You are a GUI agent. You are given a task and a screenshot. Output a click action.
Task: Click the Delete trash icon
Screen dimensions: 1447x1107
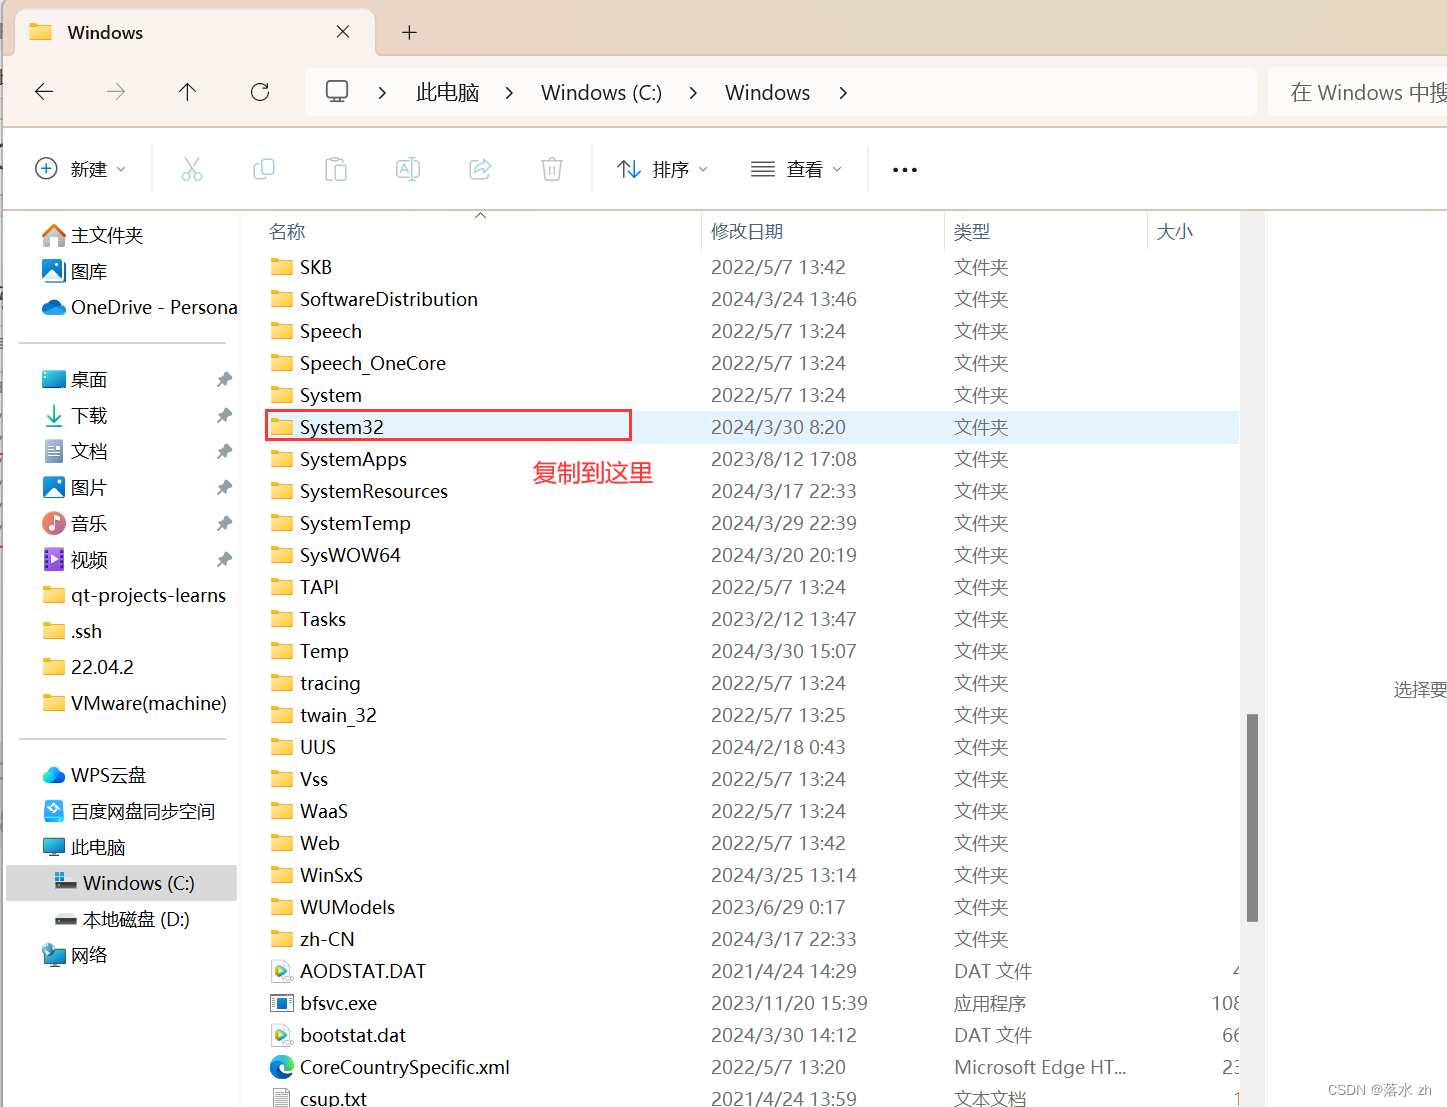pos(552,169)
